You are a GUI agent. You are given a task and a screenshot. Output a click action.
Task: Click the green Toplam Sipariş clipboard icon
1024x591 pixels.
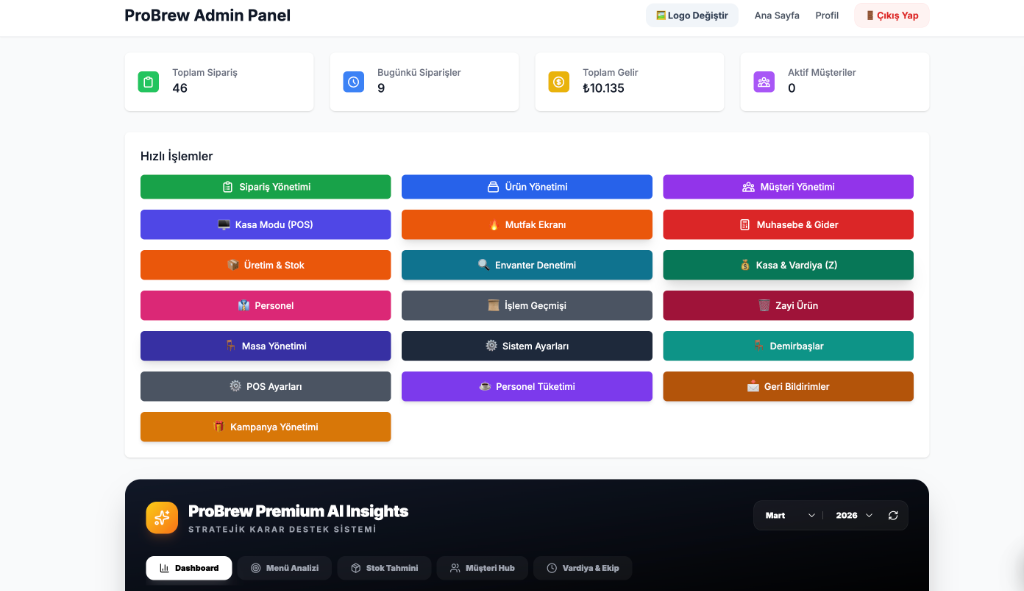tap(148, 82)
